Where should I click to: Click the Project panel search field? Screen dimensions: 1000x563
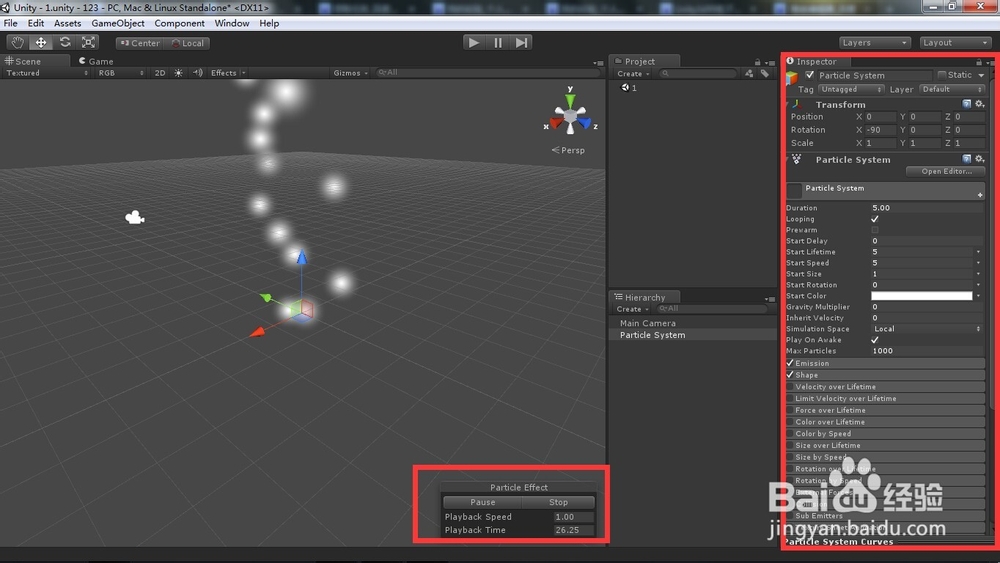tap(697, 74)
